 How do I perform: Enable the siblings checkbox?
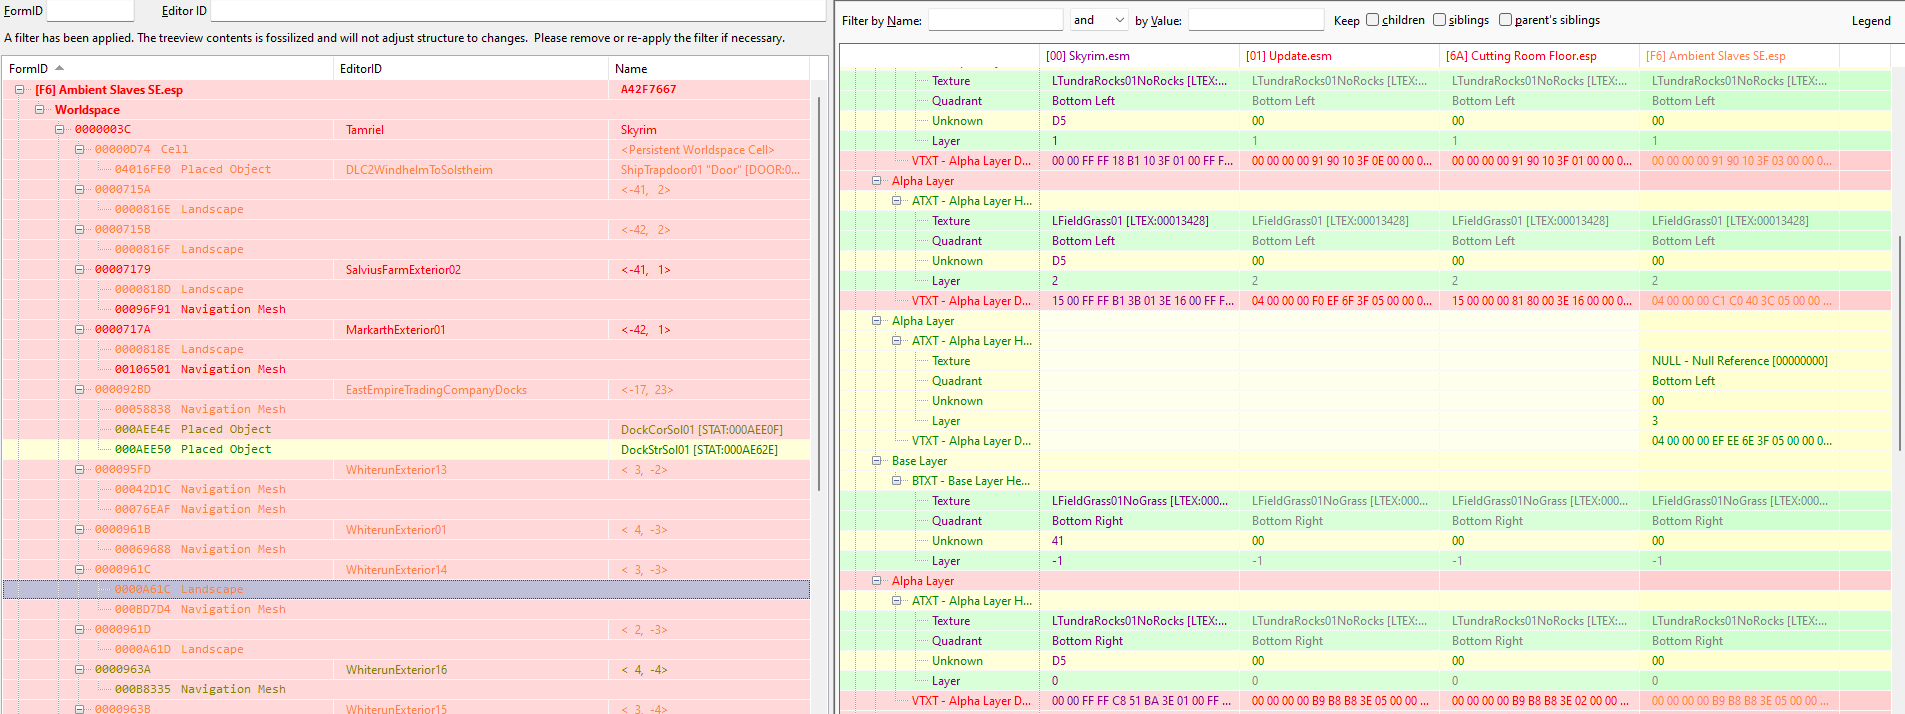click(1439, 20)
